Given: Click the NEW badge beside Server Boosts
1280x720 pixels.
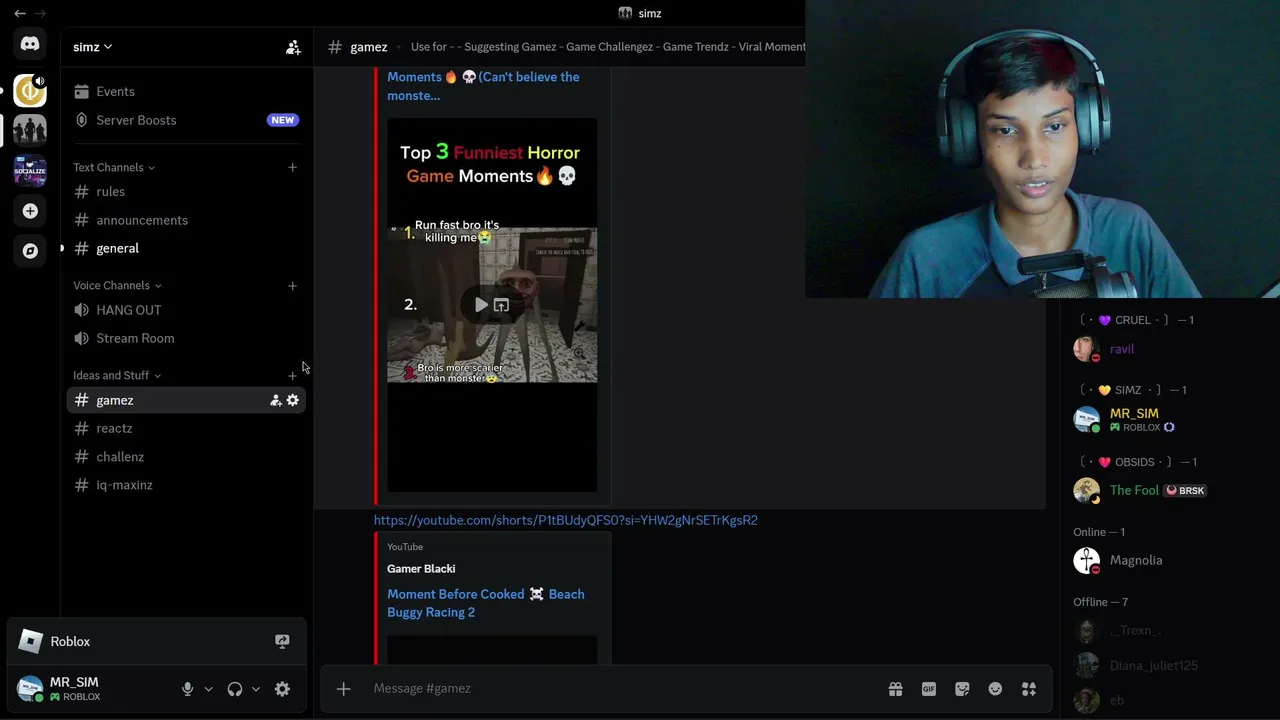Looking at the screenshot, I should click(282, 120).
